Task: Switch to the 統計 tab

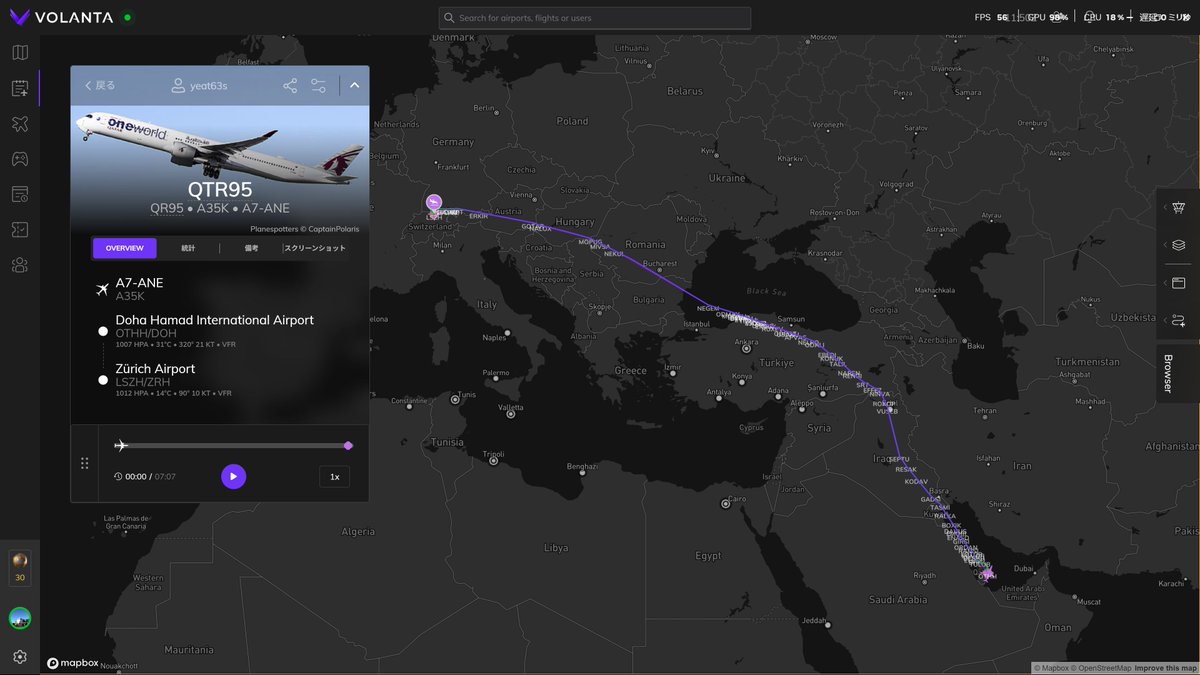Action: (188, 248)
